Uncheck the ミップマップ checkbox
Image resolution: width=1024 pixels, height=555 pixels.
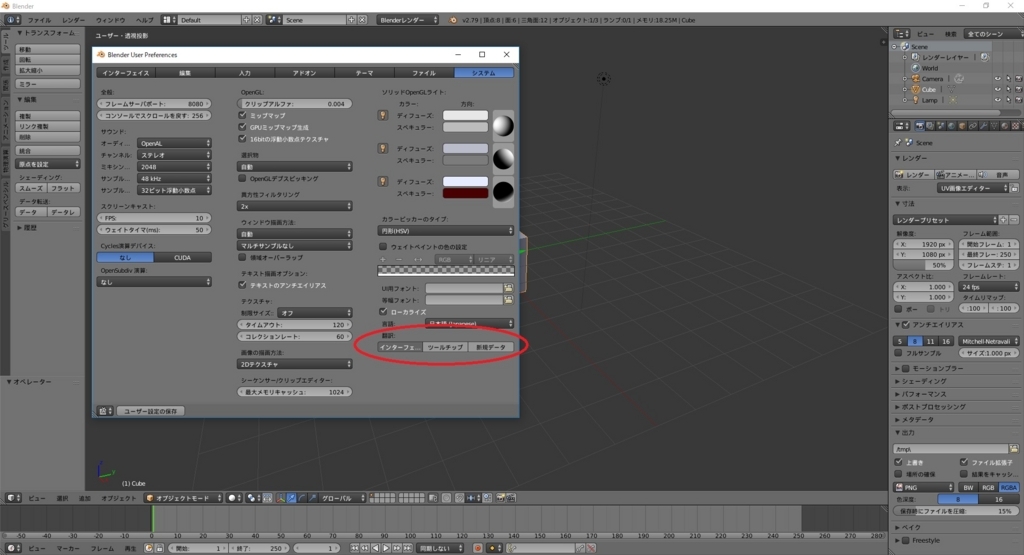click(x=243, y=116)
